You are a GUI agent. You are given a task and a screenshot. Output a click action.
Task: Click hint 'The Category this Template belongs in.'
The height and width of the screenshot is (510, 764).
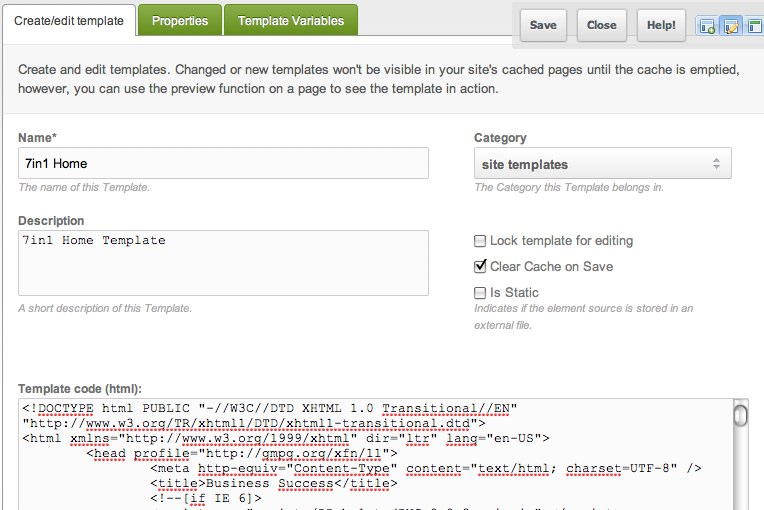(x=569, y=187)
